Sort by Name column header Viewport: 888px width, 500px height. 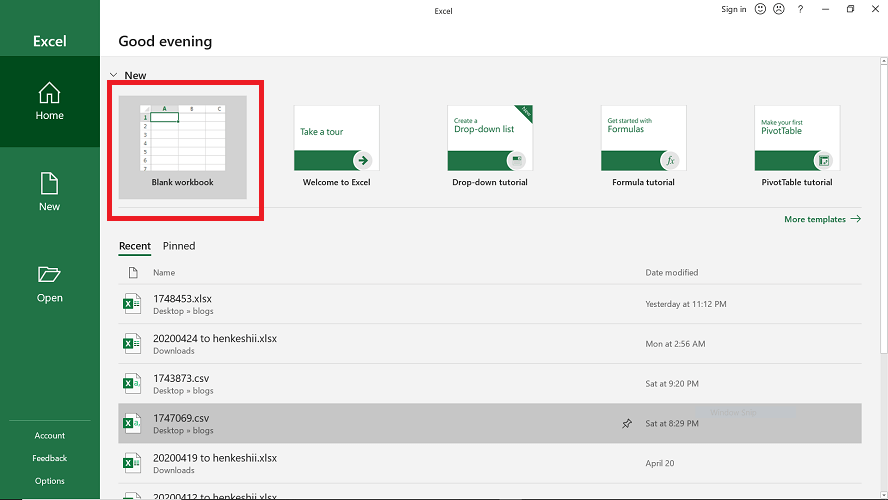[164, 272]
